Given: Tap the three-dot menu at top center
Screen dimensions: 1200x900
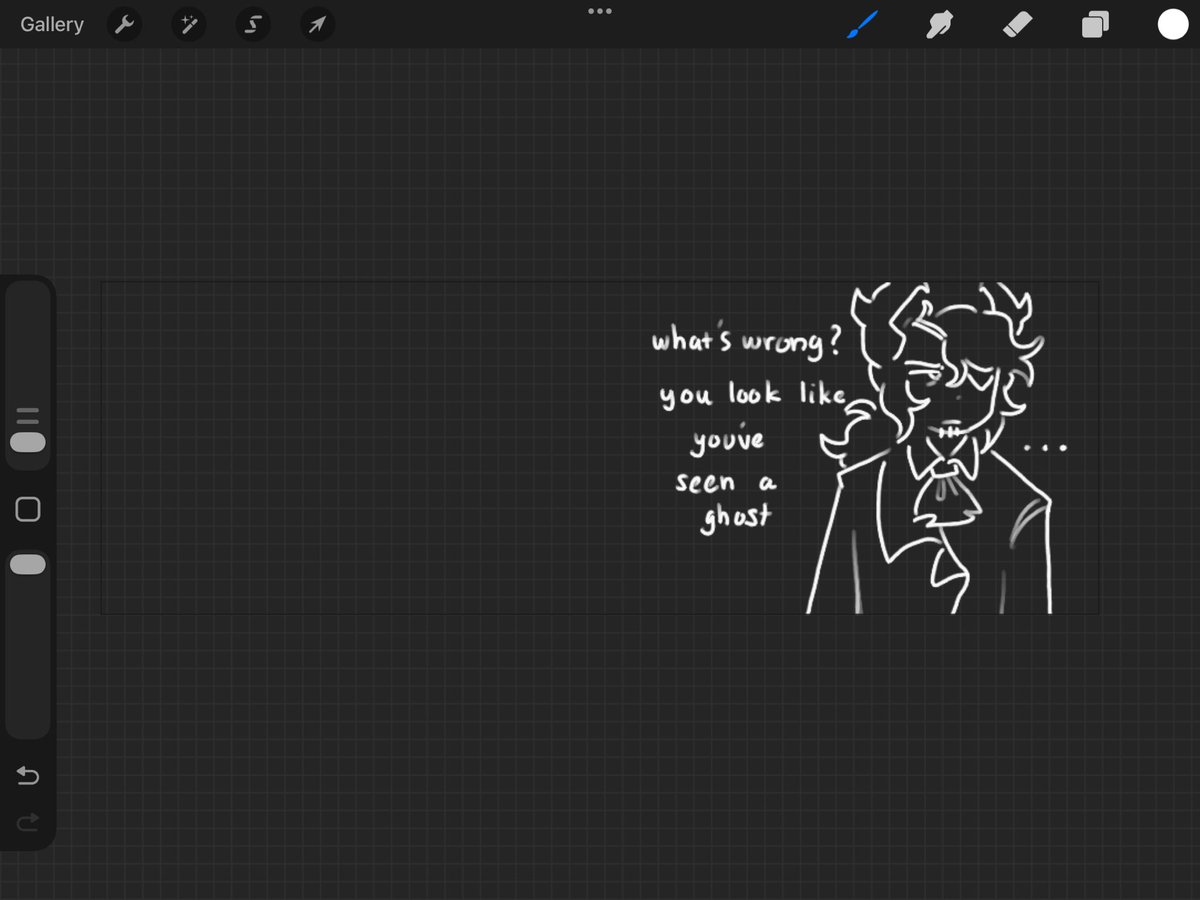Looking at the screenshot, I should tap(600, 11).
